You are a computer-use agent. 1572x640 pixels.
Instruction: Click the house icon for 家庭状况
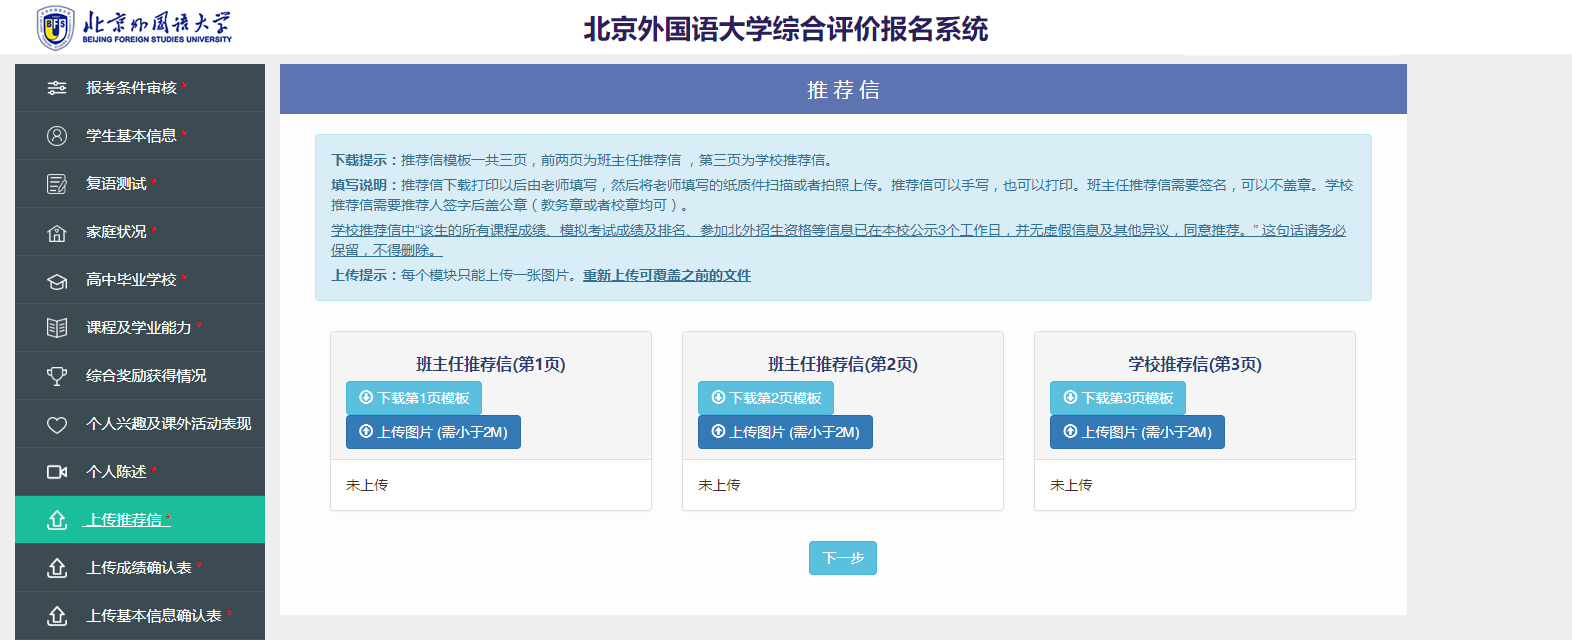point(57,232)
